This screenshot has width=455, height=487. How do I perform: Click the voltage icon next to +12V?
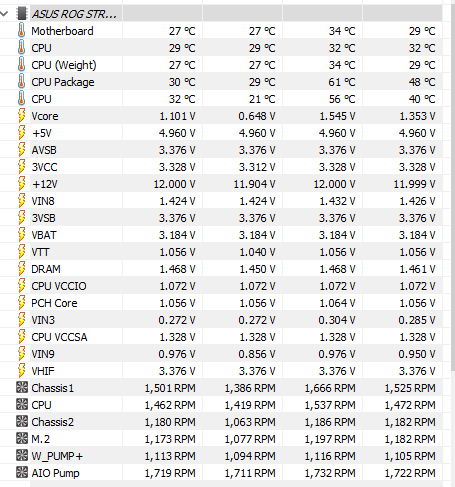pos(22,184)
